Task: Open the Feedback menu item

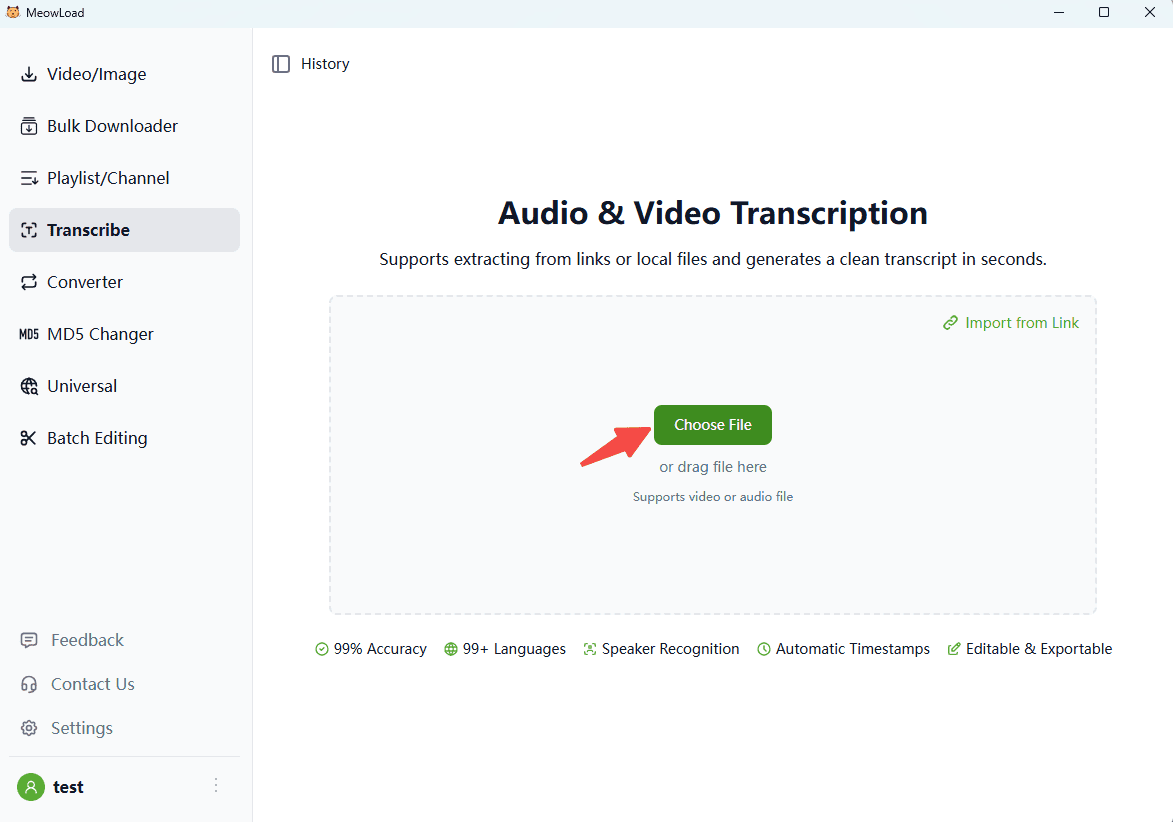Action: point(87,640)
